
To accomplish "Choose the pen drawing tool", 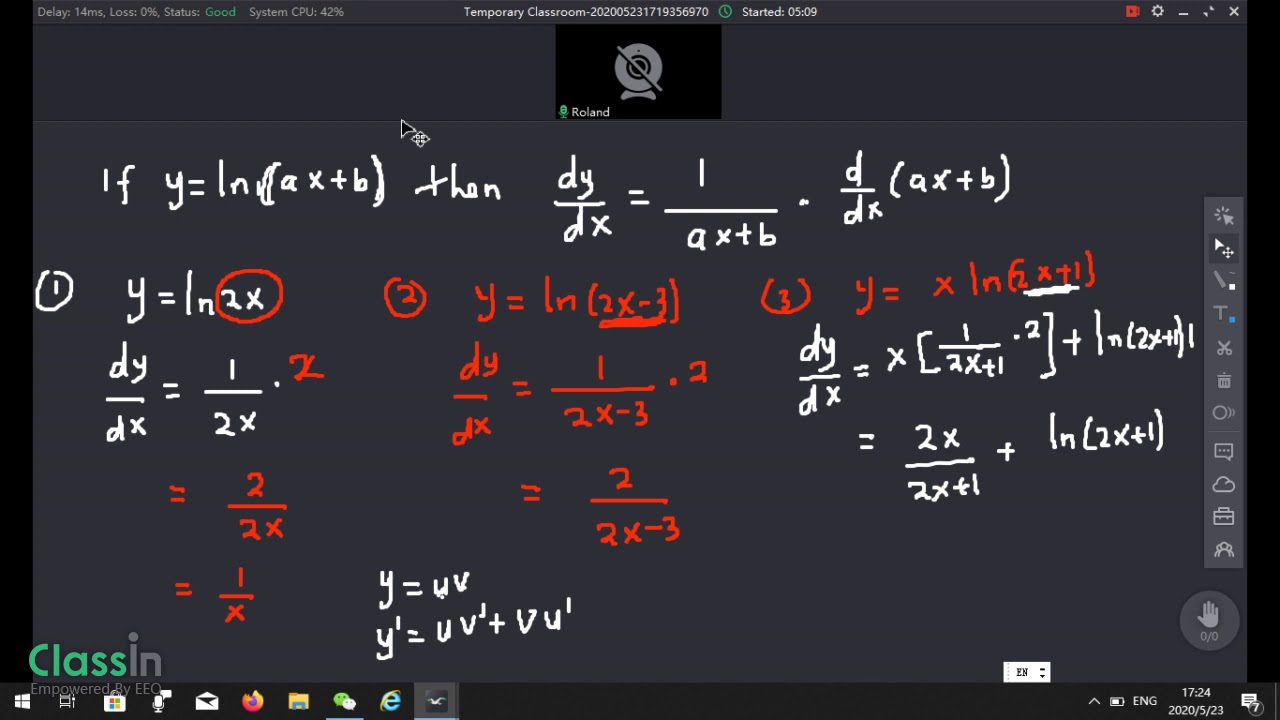I will (x=1224, y=281).
